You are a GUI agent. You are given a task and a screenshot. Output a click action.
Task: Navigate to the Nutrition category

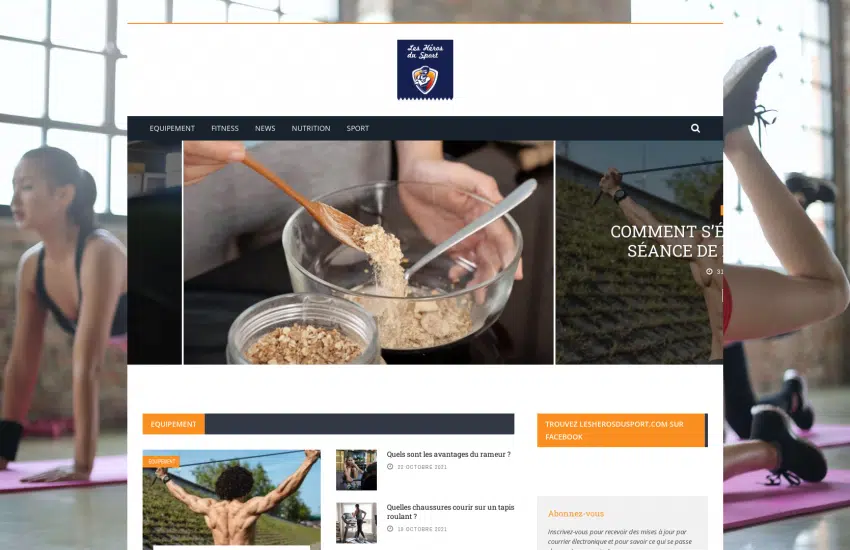point(311,128)
